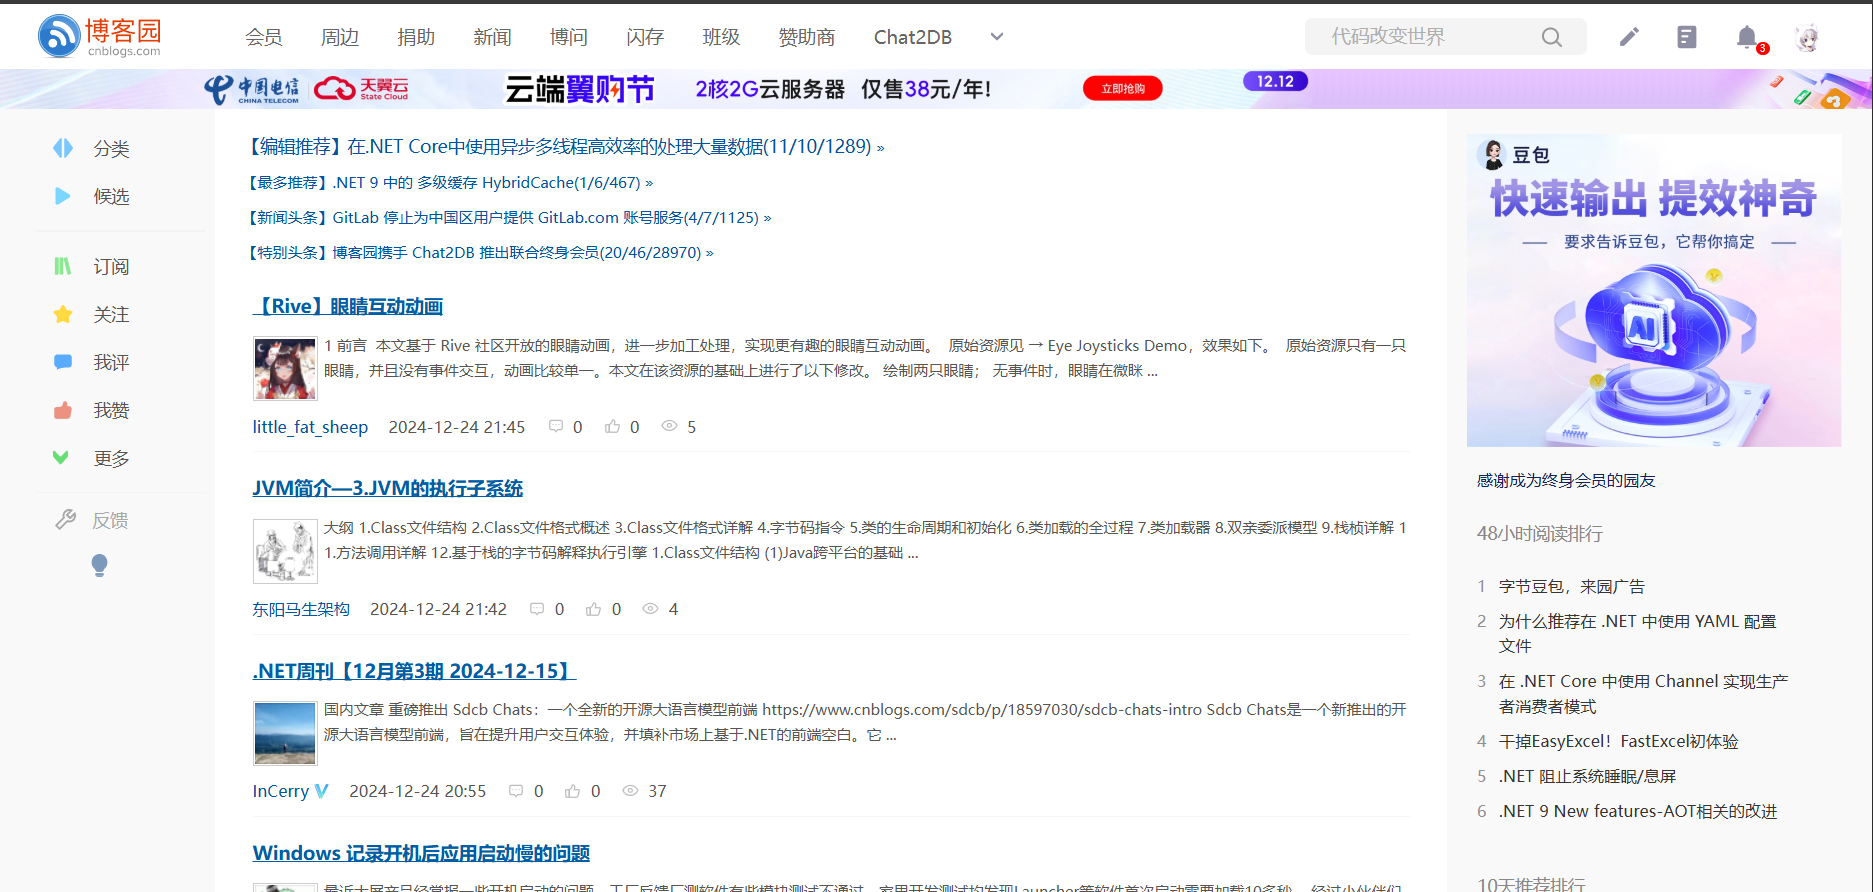Open ranking item .NET 9 New features-AOT
Viewport: 1873px width, 892px height.
coord(1638,811)
